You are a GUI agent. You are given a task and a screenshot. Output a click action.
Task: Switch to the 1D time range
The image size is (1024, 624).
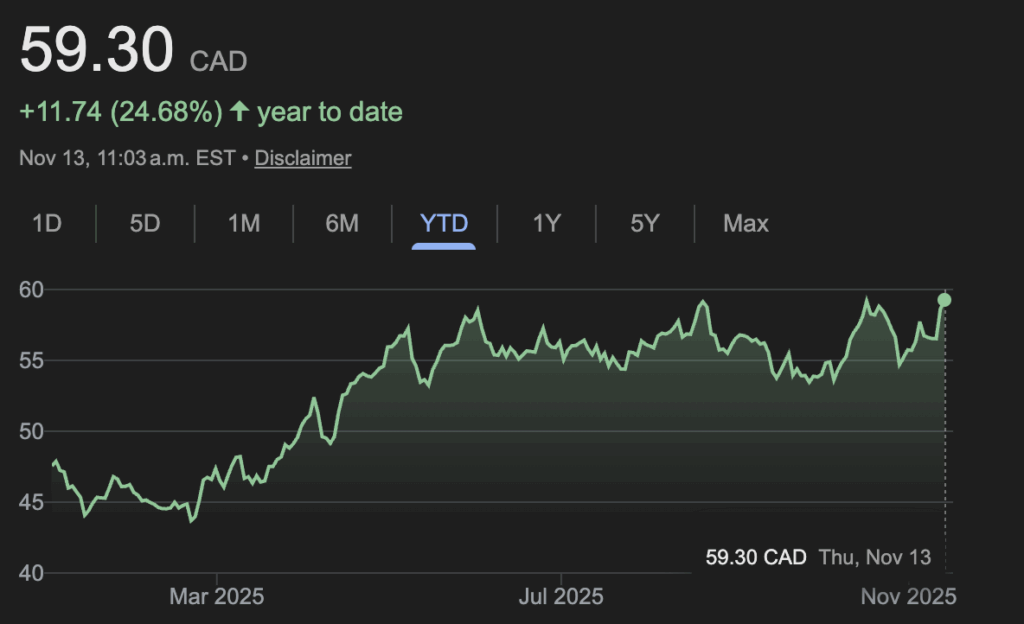(47, 223)
